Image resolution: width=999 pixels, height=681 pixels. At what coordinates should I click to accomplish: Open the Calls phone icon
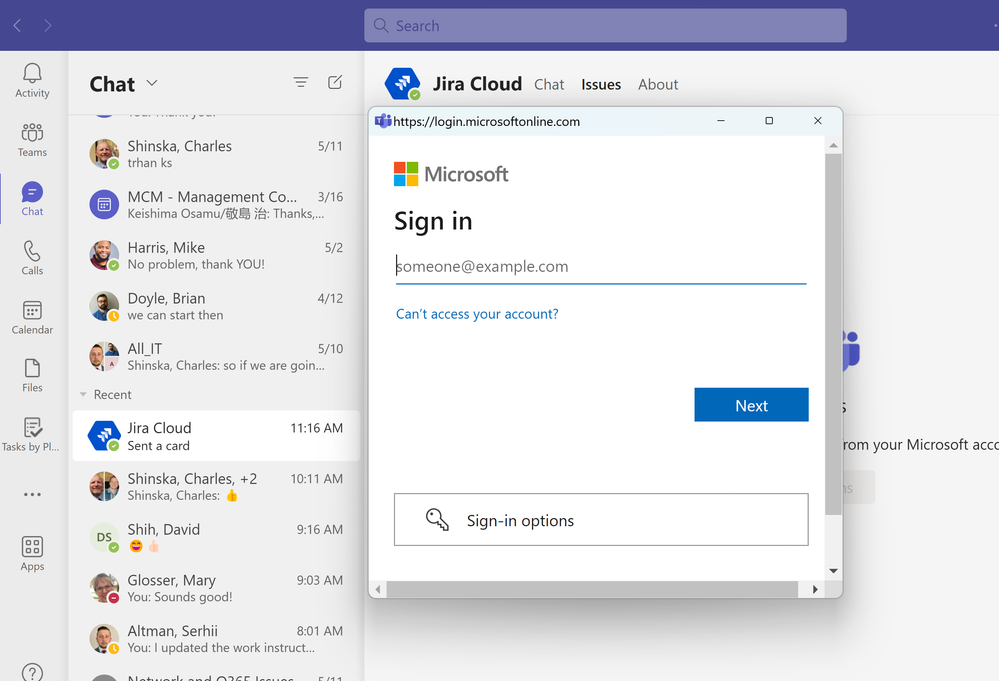32,258
